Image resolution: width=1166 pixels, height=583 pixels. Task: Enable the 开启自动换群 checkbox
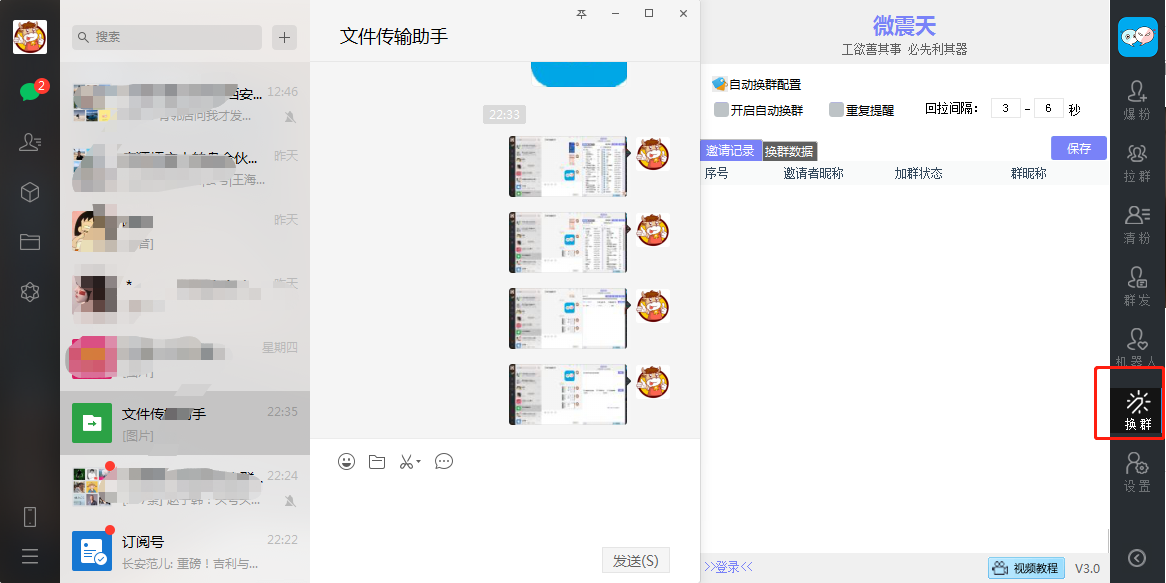click(721, 110)
